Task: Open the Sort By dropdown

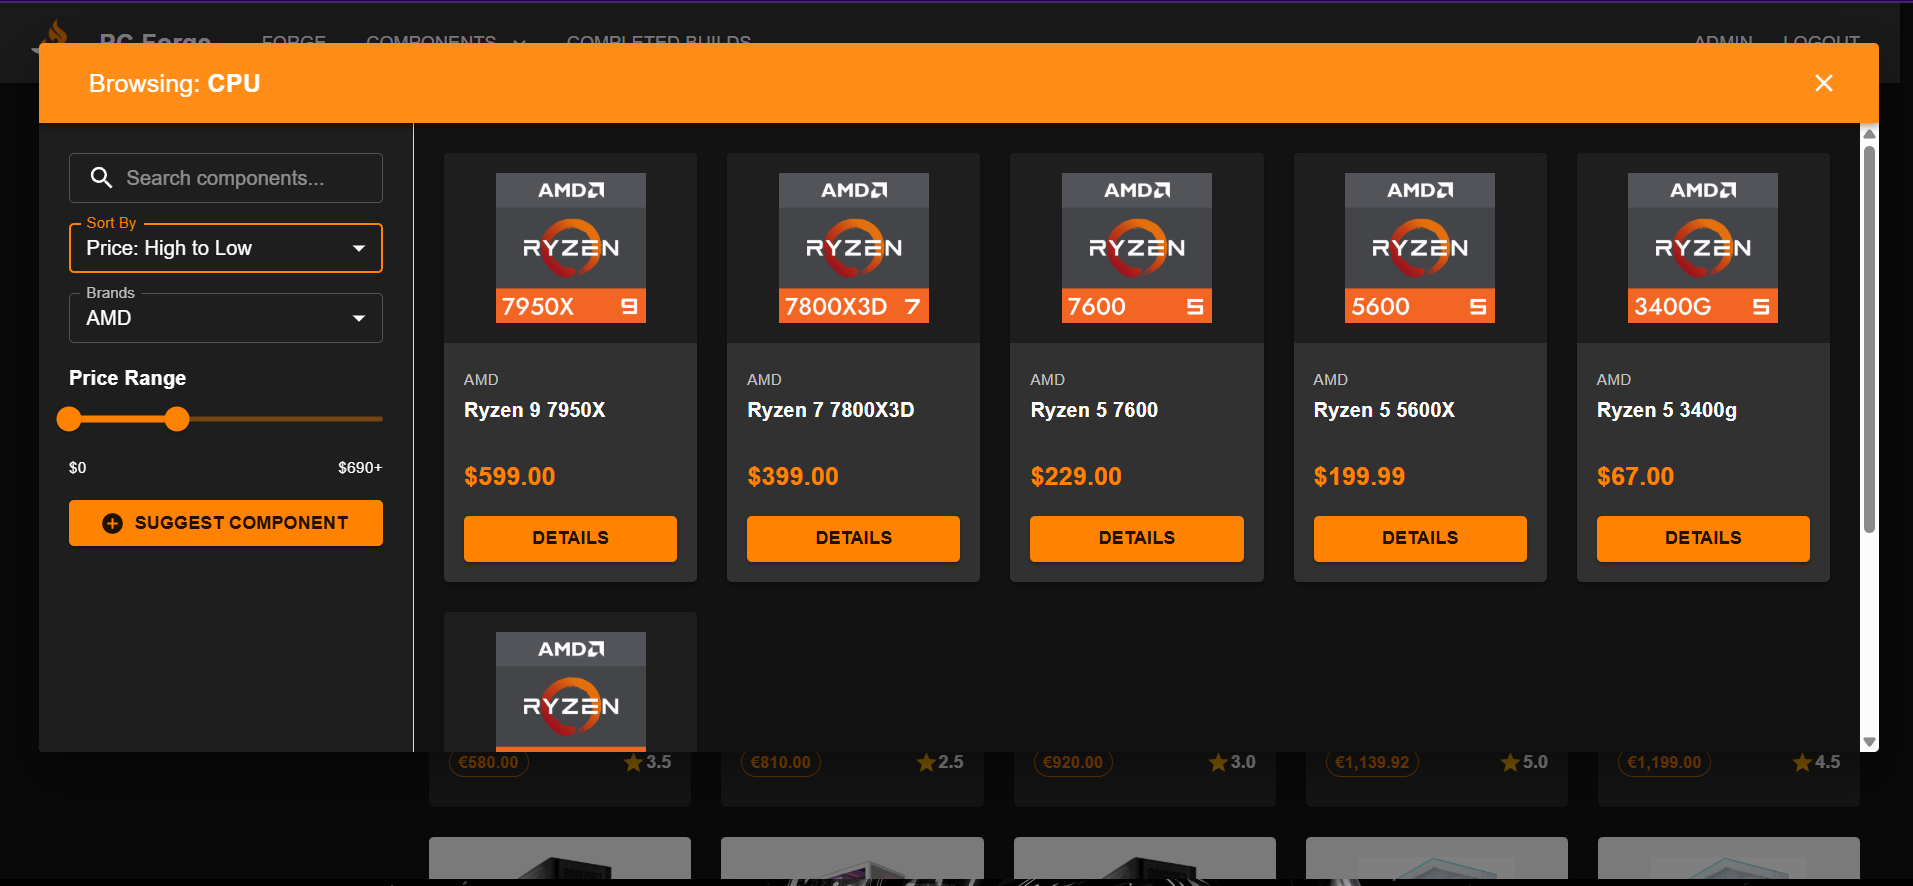Action: pyautogui.click(x=225, y=248)
